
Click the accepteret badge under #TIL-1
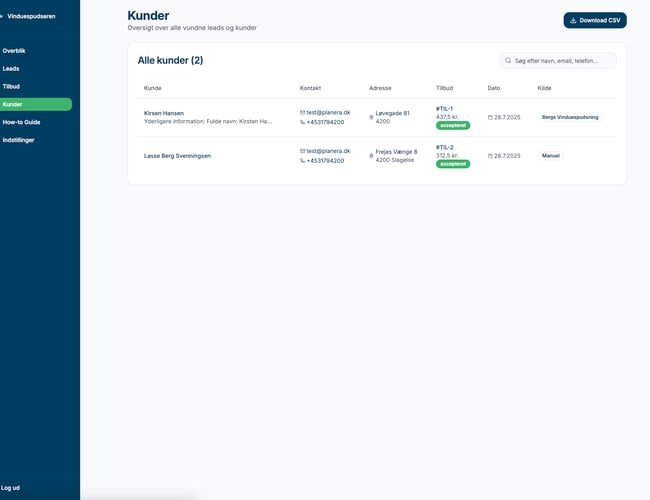click(453, 125)
